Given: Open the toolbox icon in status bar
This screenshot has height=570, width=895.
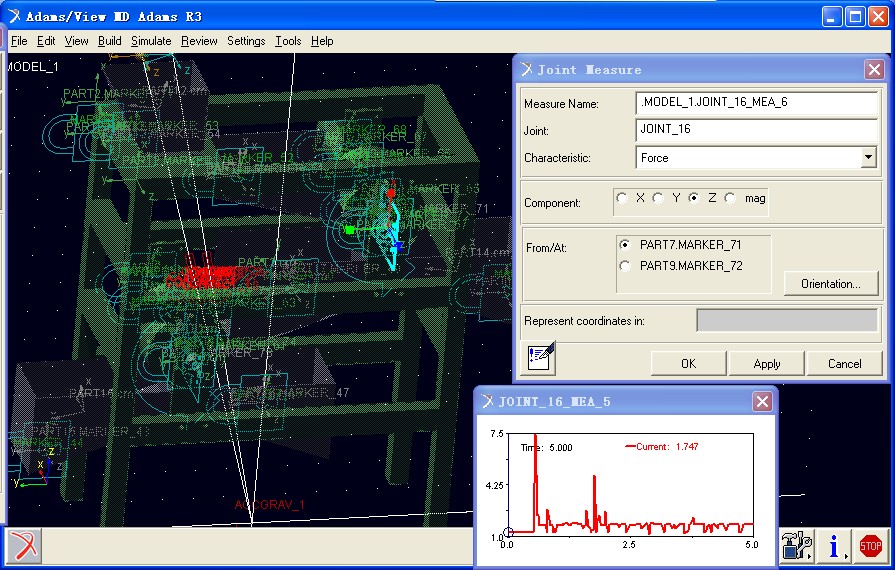Looking at the screenshot, I should [797, 545].
